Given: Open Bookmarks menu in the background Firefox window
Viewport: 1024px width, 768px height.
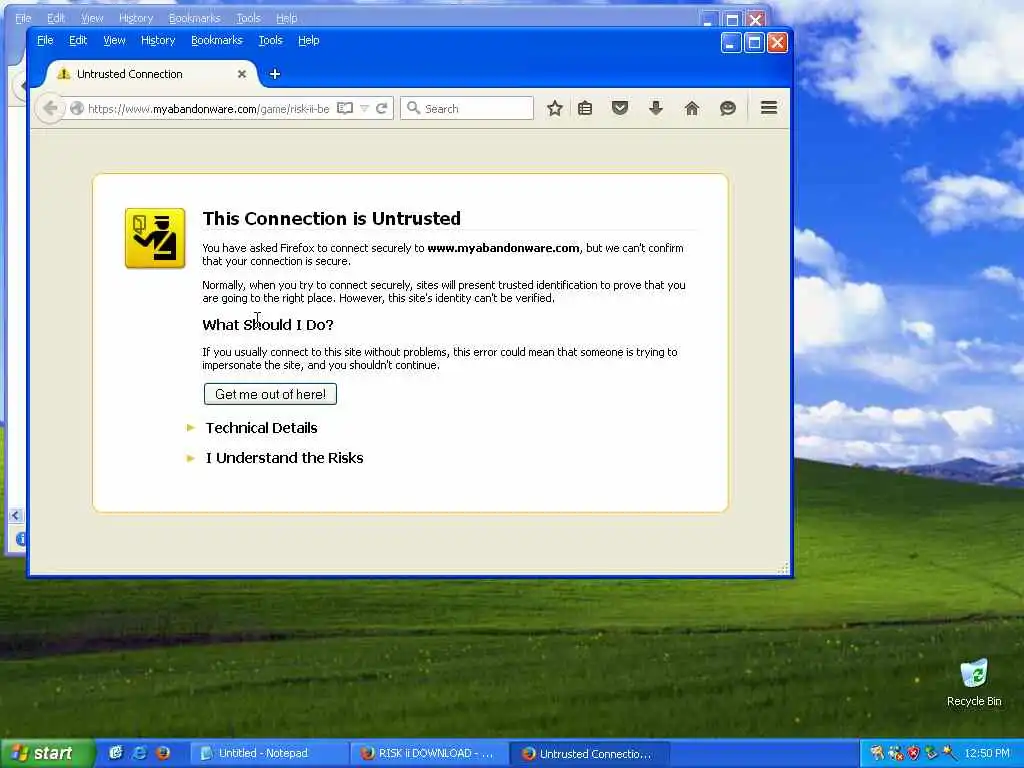Looking at the screenshot, I should 195,18.
